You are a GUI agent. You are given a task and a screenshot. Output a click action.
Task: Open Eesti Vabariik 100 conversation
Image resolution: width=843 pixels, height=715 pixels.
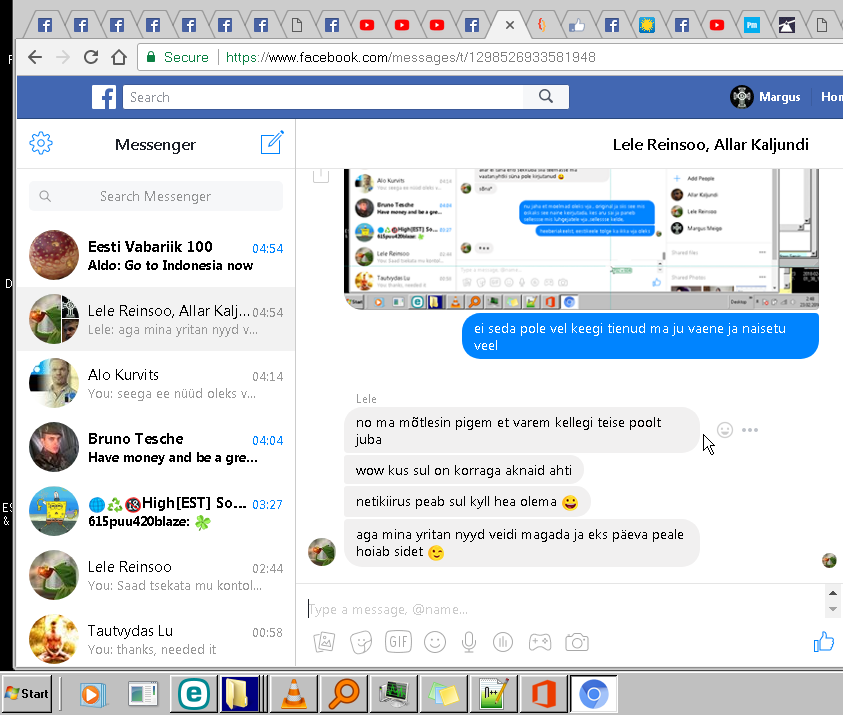click(156, 255)
